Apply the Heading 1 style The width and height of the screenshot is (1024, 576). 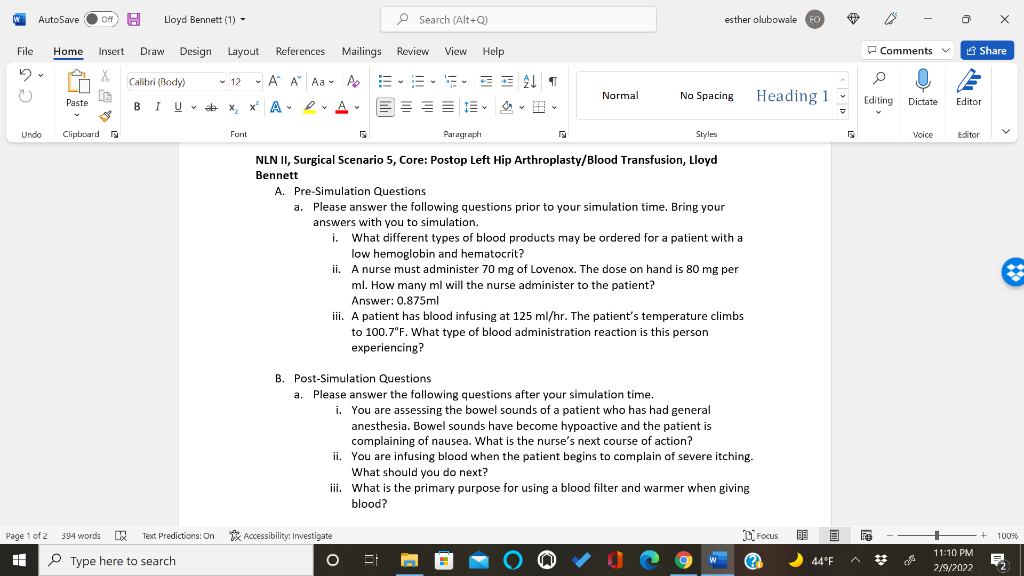[x=792, y=95]
